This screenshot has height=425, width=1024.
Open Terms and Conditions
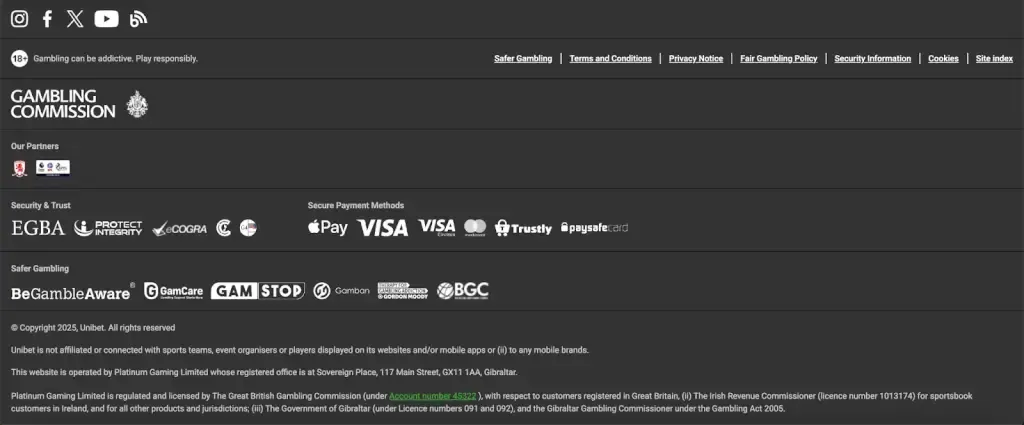[x=611, y=59]
